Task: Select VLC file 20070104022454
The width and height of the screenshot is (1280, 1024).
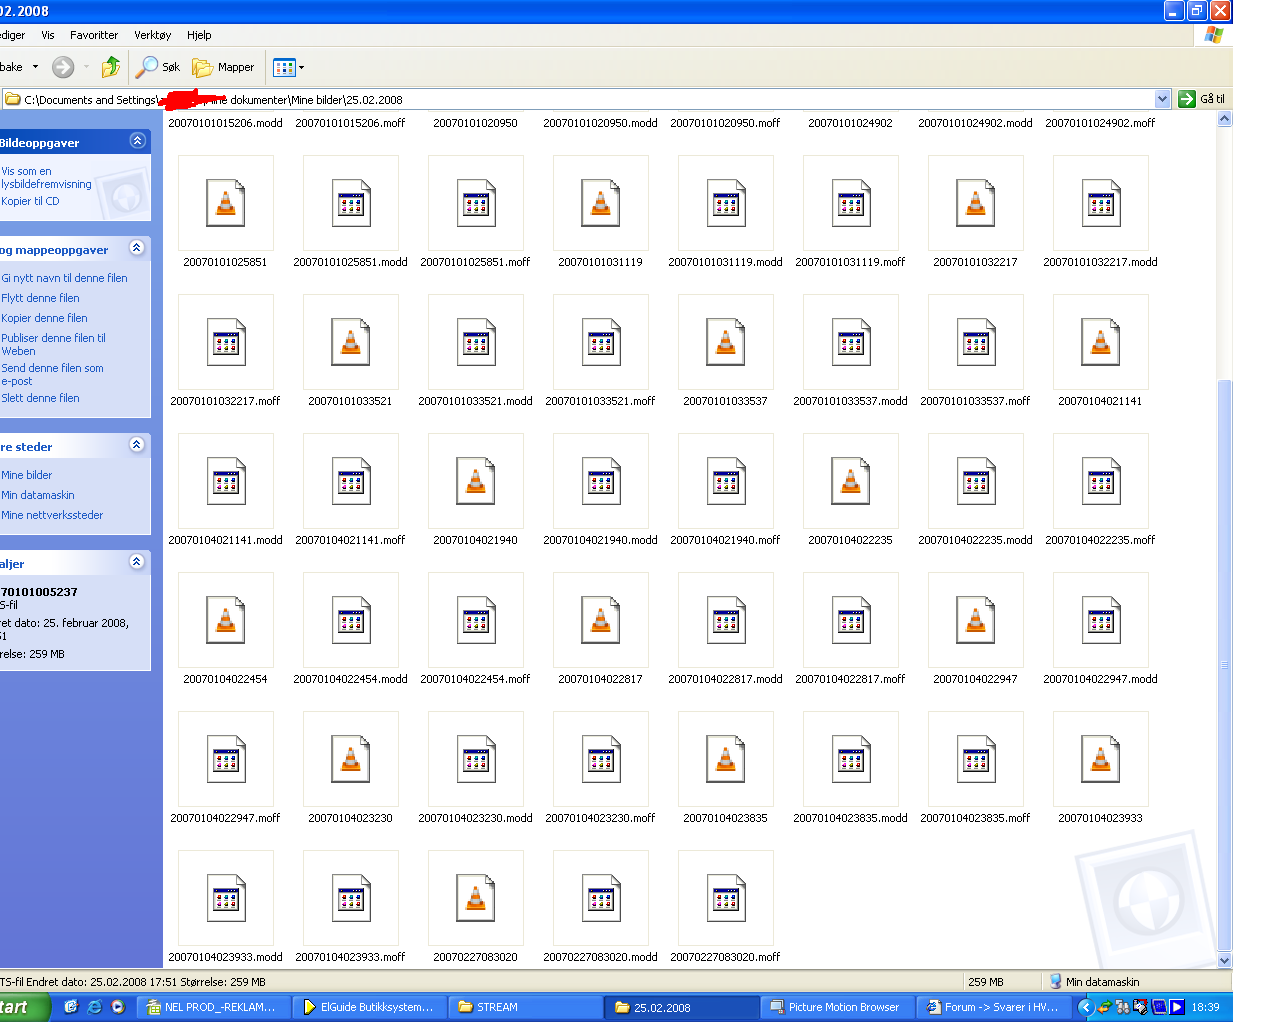Action: (x=226, y=620)
